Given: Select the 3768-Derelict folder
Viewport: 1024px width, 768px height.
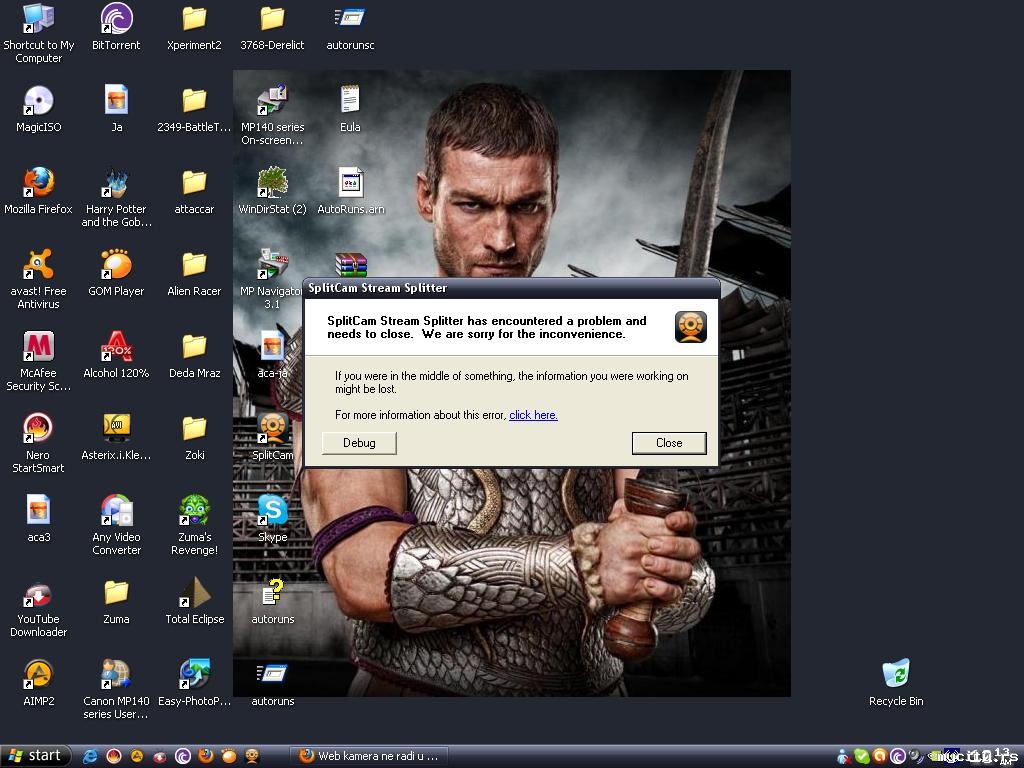Looking at the screenshot, I should pyautogui.click(x=272, y=27).
